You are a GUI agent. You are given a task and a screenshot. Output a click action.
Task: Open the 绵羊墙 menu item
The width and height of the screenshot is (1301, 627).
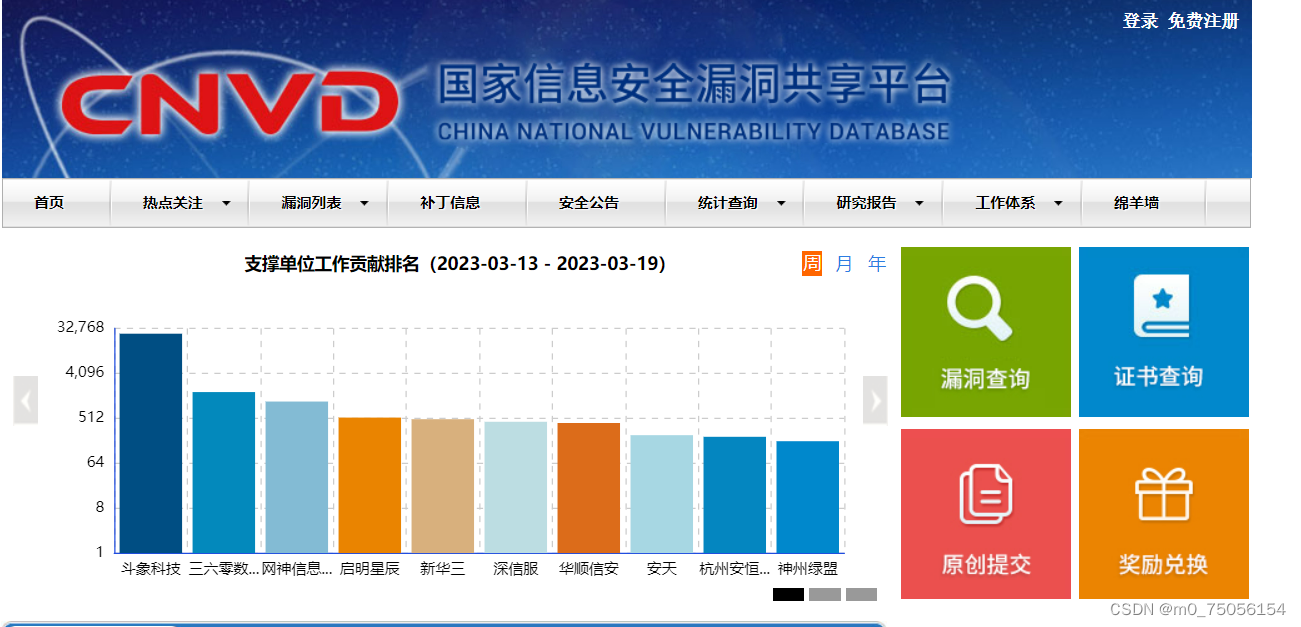pos(1136,203)
